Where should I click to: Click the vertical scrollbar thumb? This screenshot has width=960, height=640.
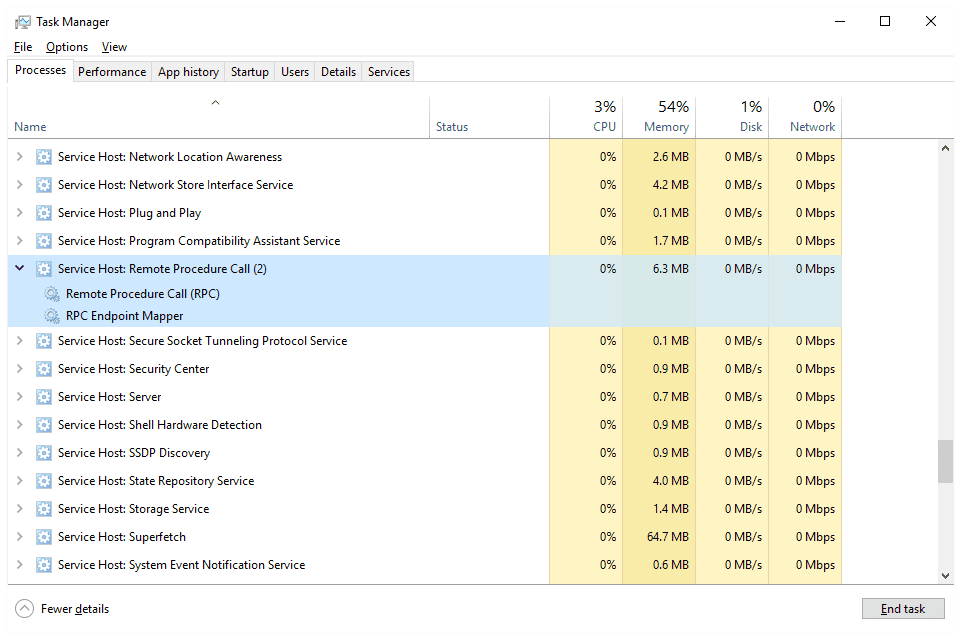coord(945,461)
